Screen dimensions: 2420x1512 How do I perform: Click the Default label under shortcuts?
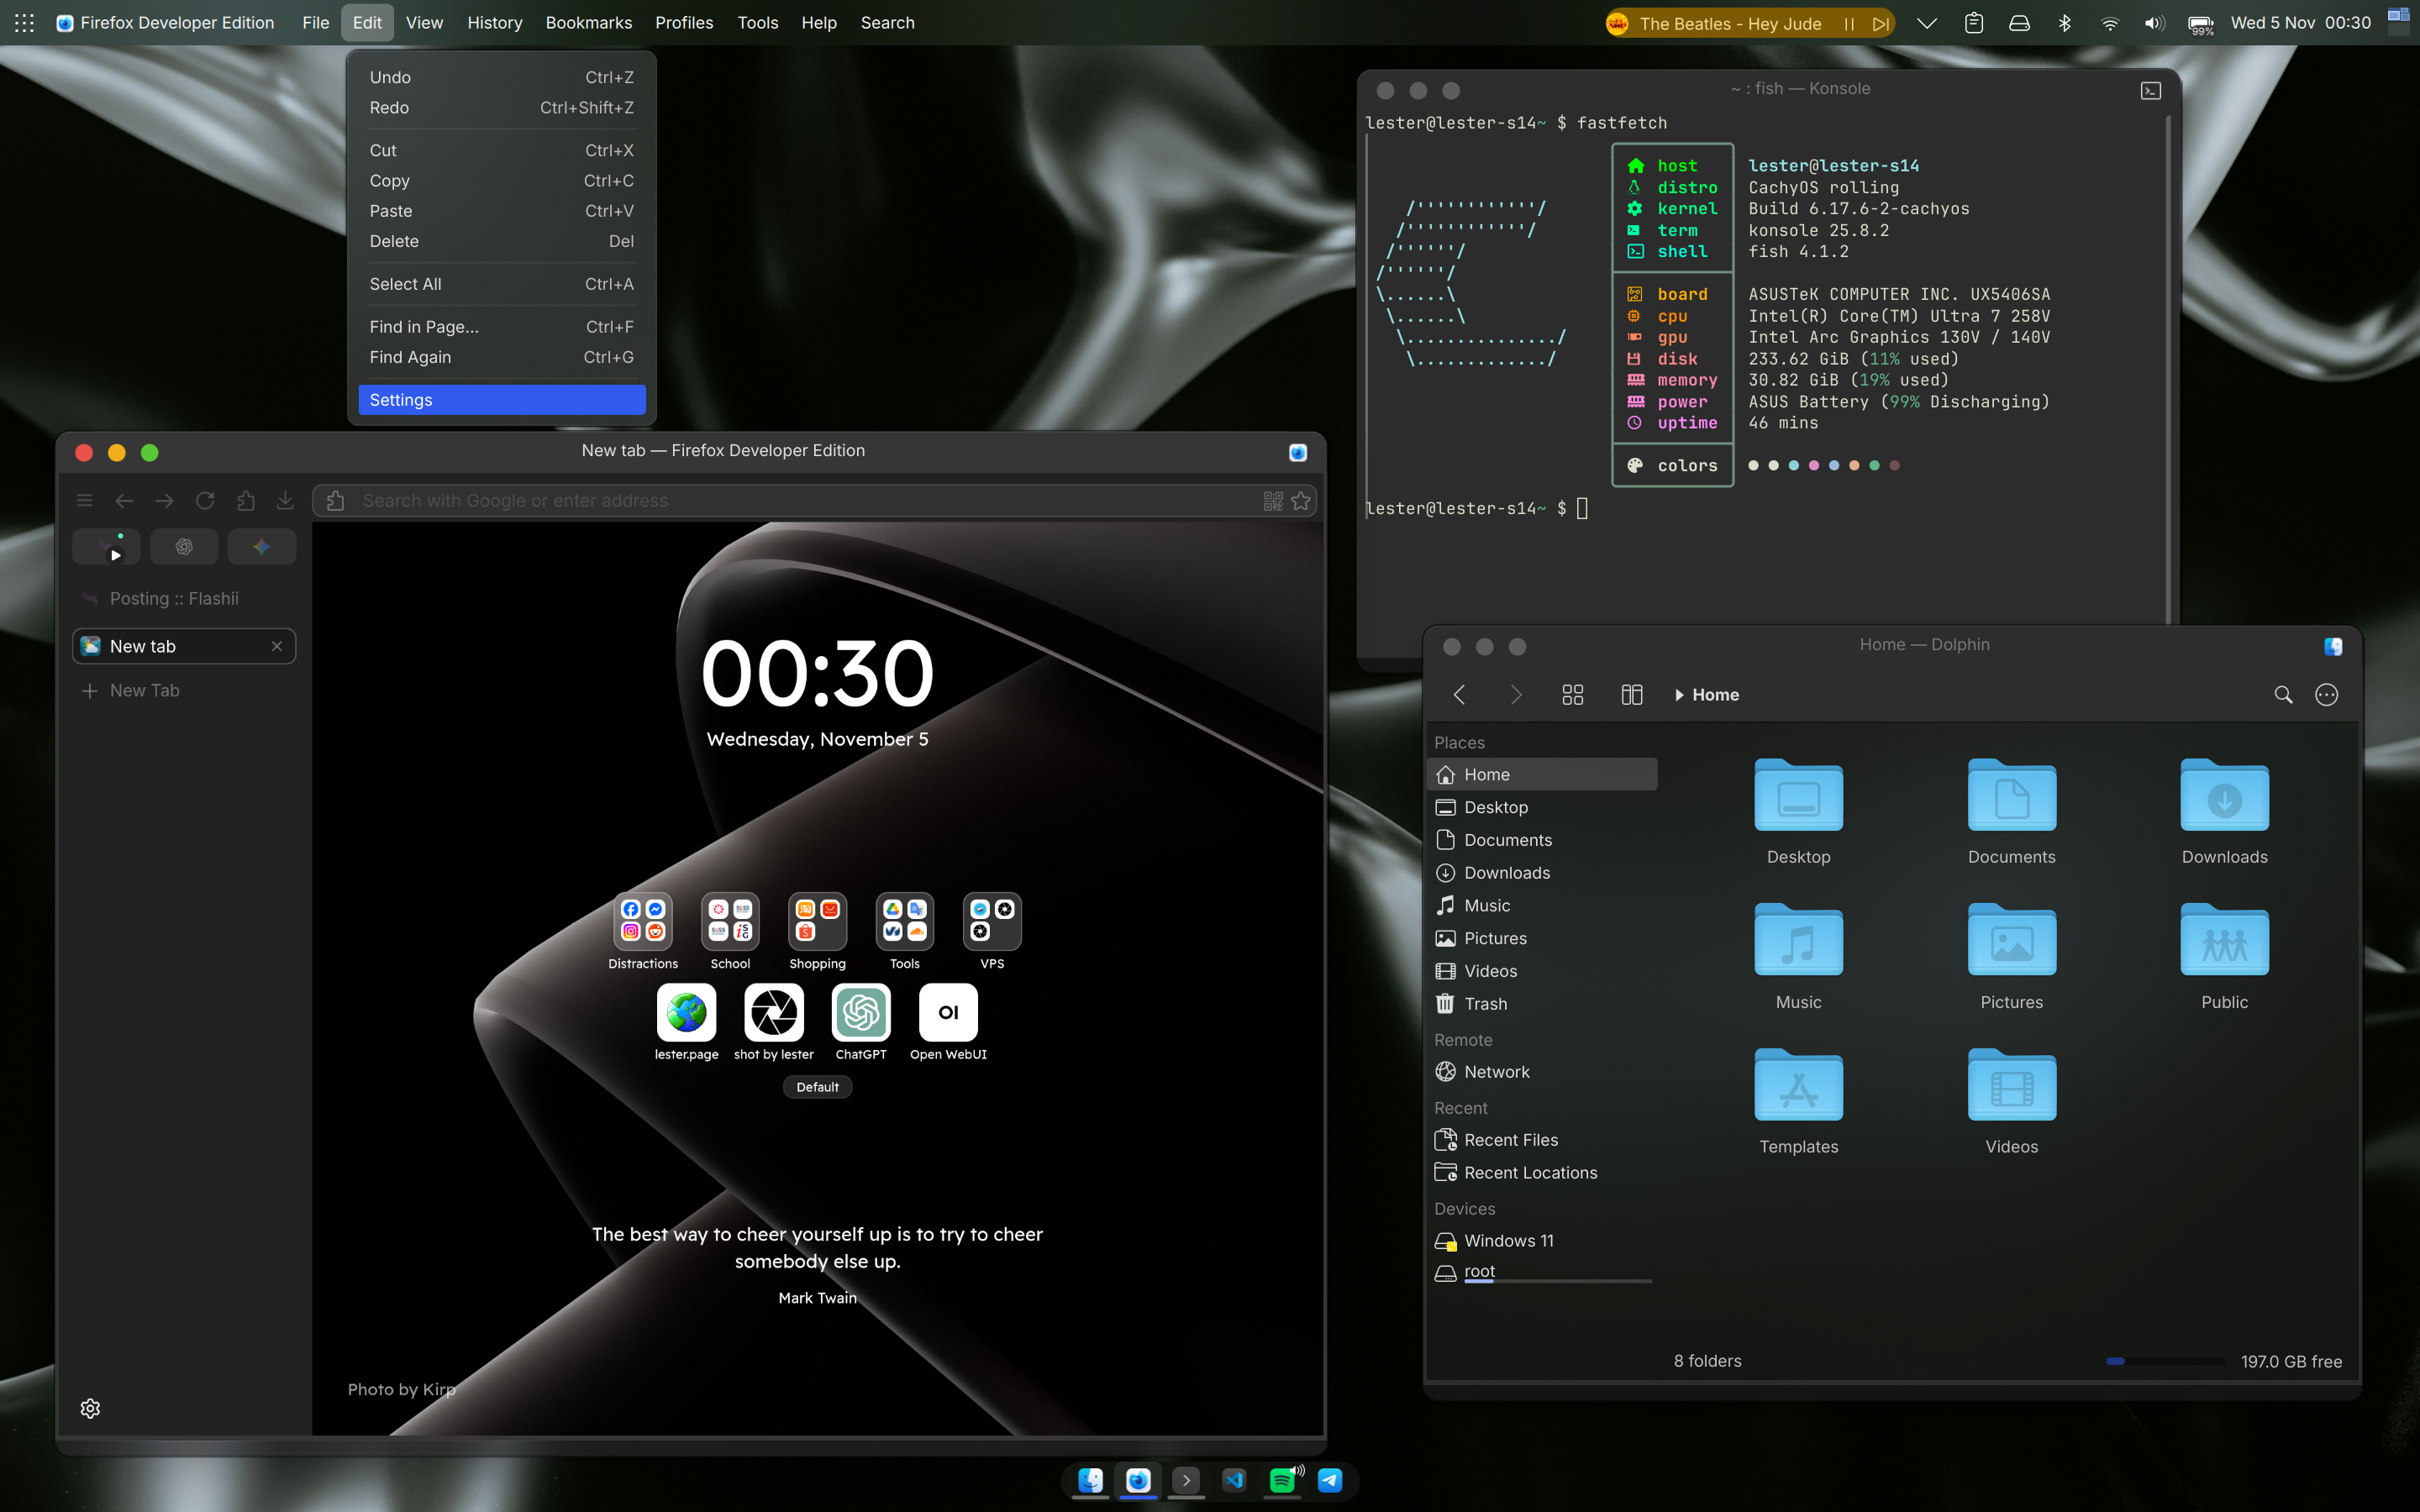(817, 1087)
